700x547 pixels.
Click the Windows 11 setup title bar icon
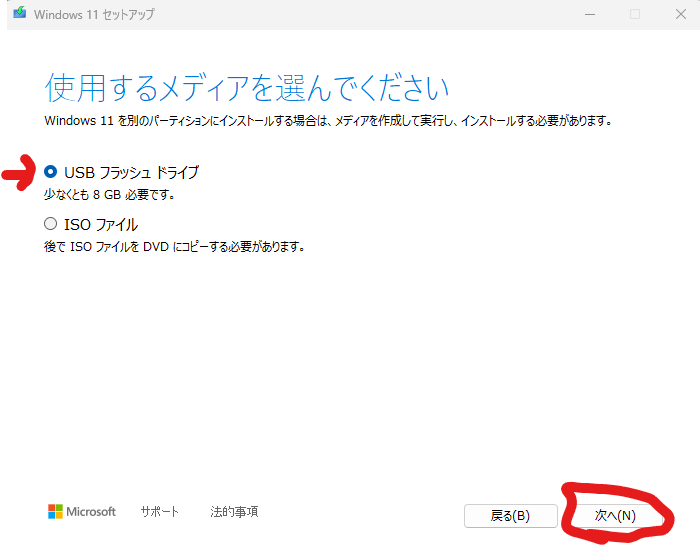pos(20,13)
